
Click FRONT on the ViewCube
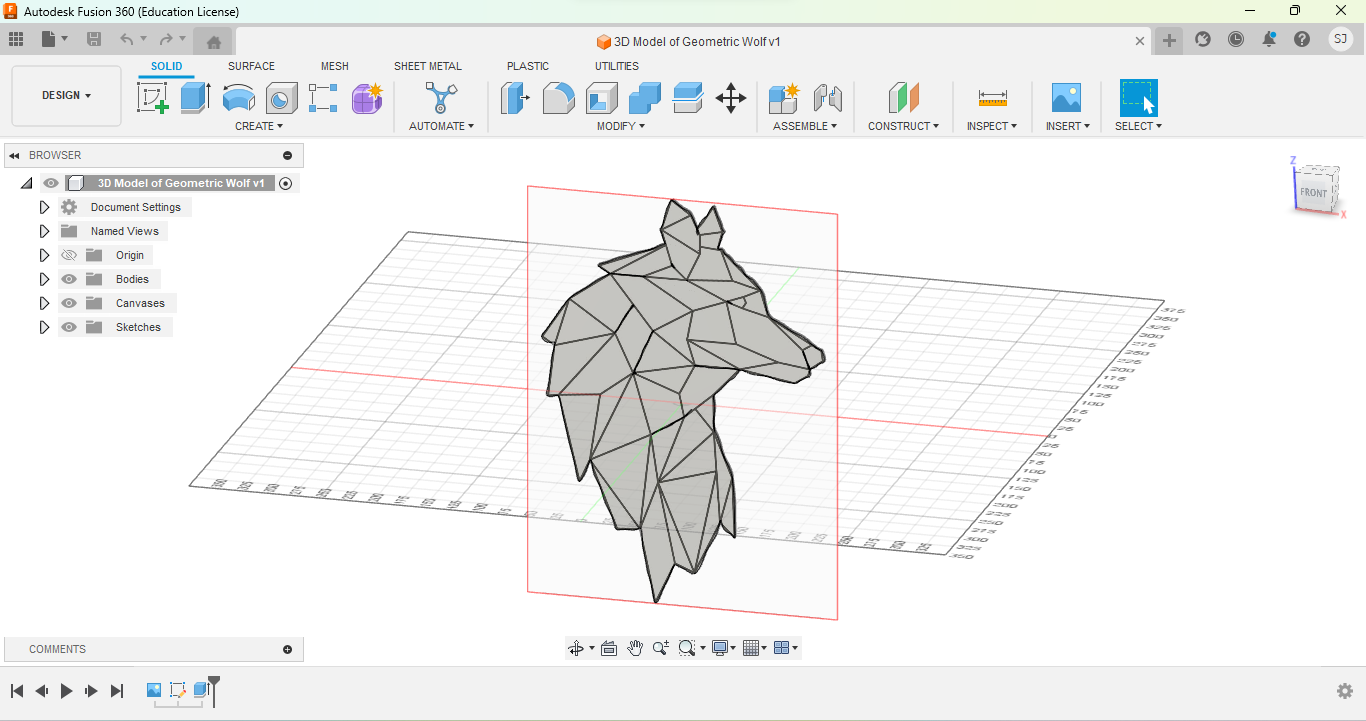coord(1313,192)
